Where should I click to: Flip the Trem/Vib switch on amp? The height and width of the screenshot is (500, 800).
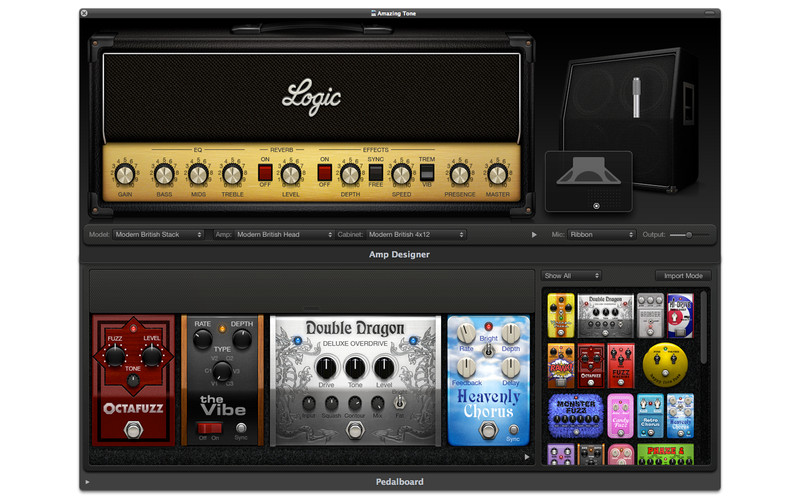pyautogui.click(x=427, y=173)
